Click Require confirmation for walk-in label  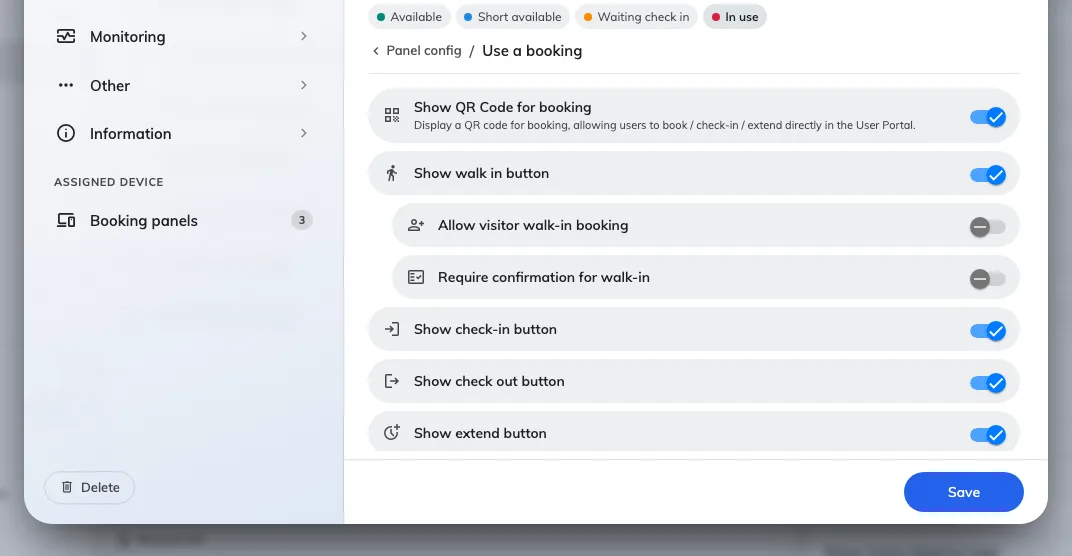click(544, 277)
